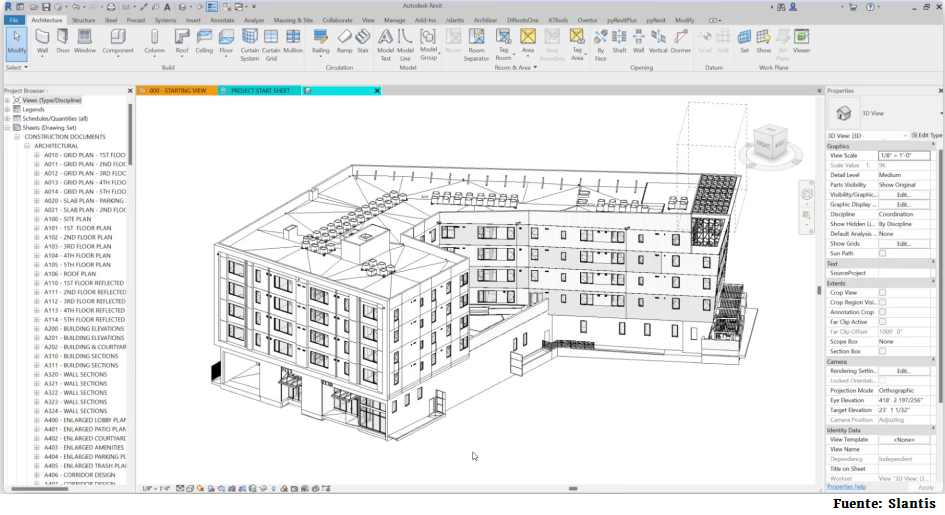Image resolution: width=945 pixels, height=515 pixels.
Task: Collapse the Sheets (Drawing Set) node
Action: (8, 128)
